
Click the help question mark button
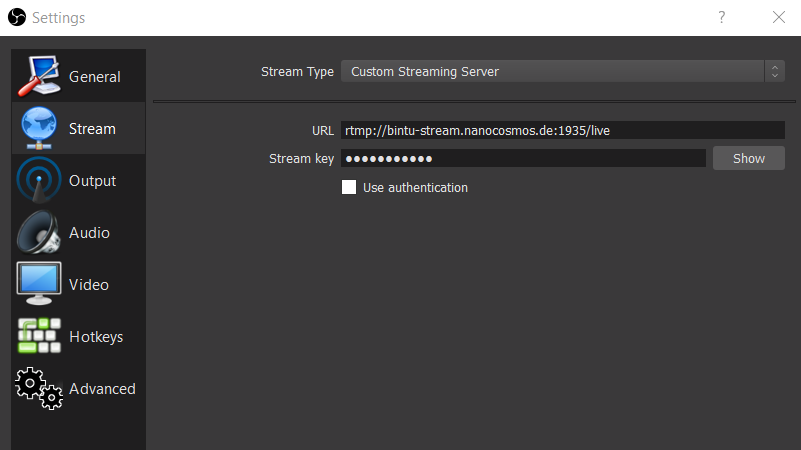721,17
